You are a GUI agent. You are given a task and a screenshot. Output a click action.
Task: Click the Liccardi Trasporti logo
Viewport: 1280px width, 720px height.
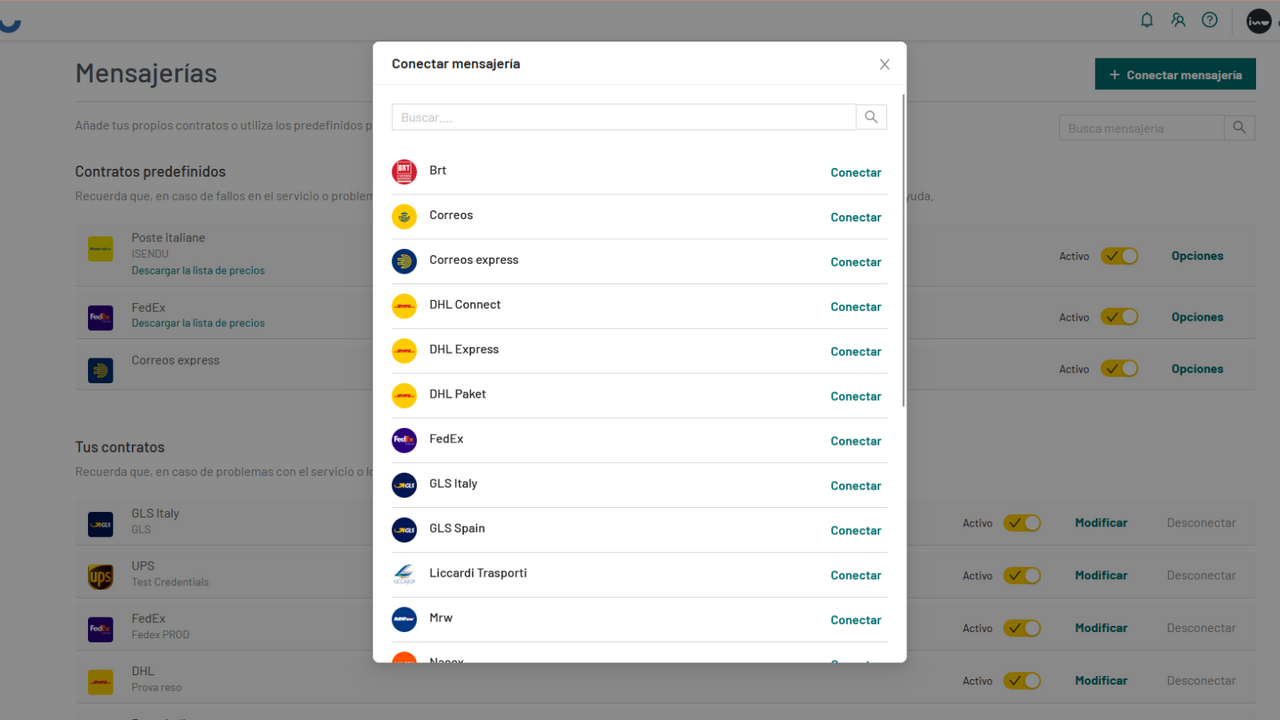point(404,574)
